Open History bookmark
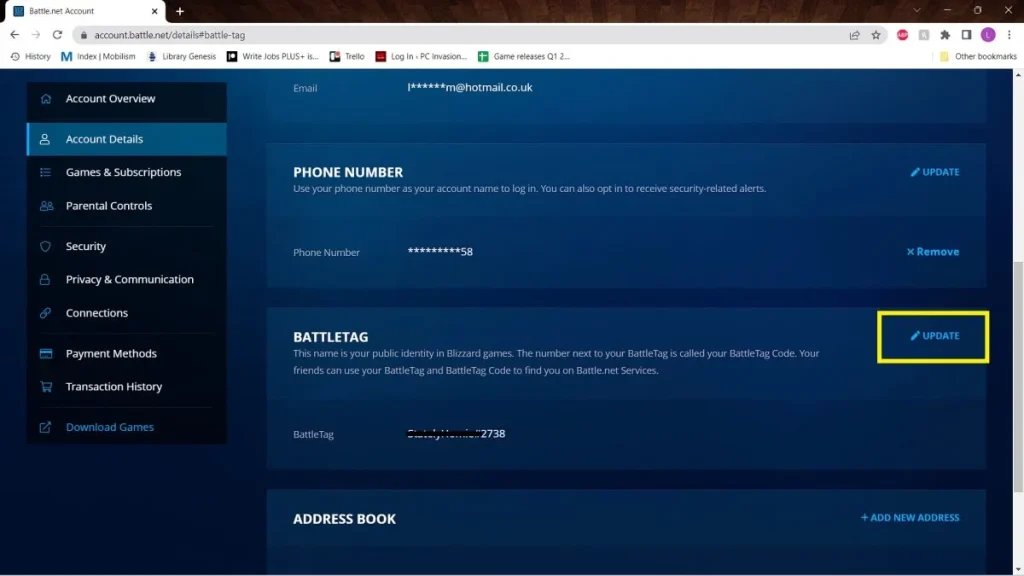This screenshot has width=1024, height=576. (x=31, y=57)
